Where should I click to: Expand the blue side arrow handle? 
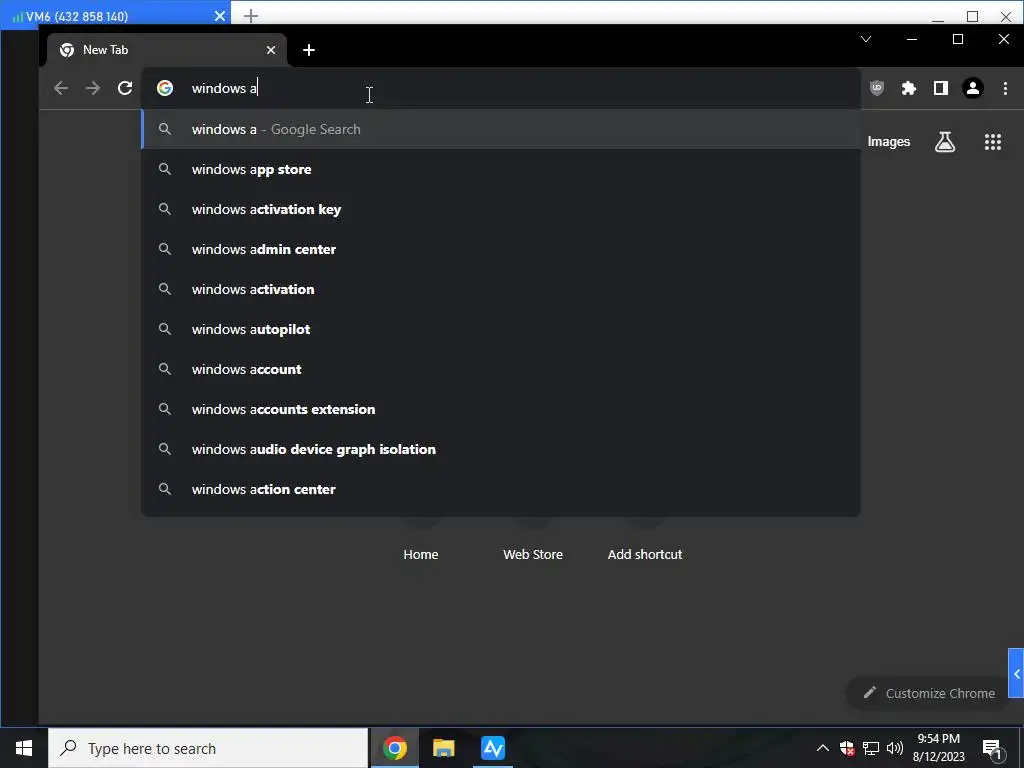[x=1016, y=673]
